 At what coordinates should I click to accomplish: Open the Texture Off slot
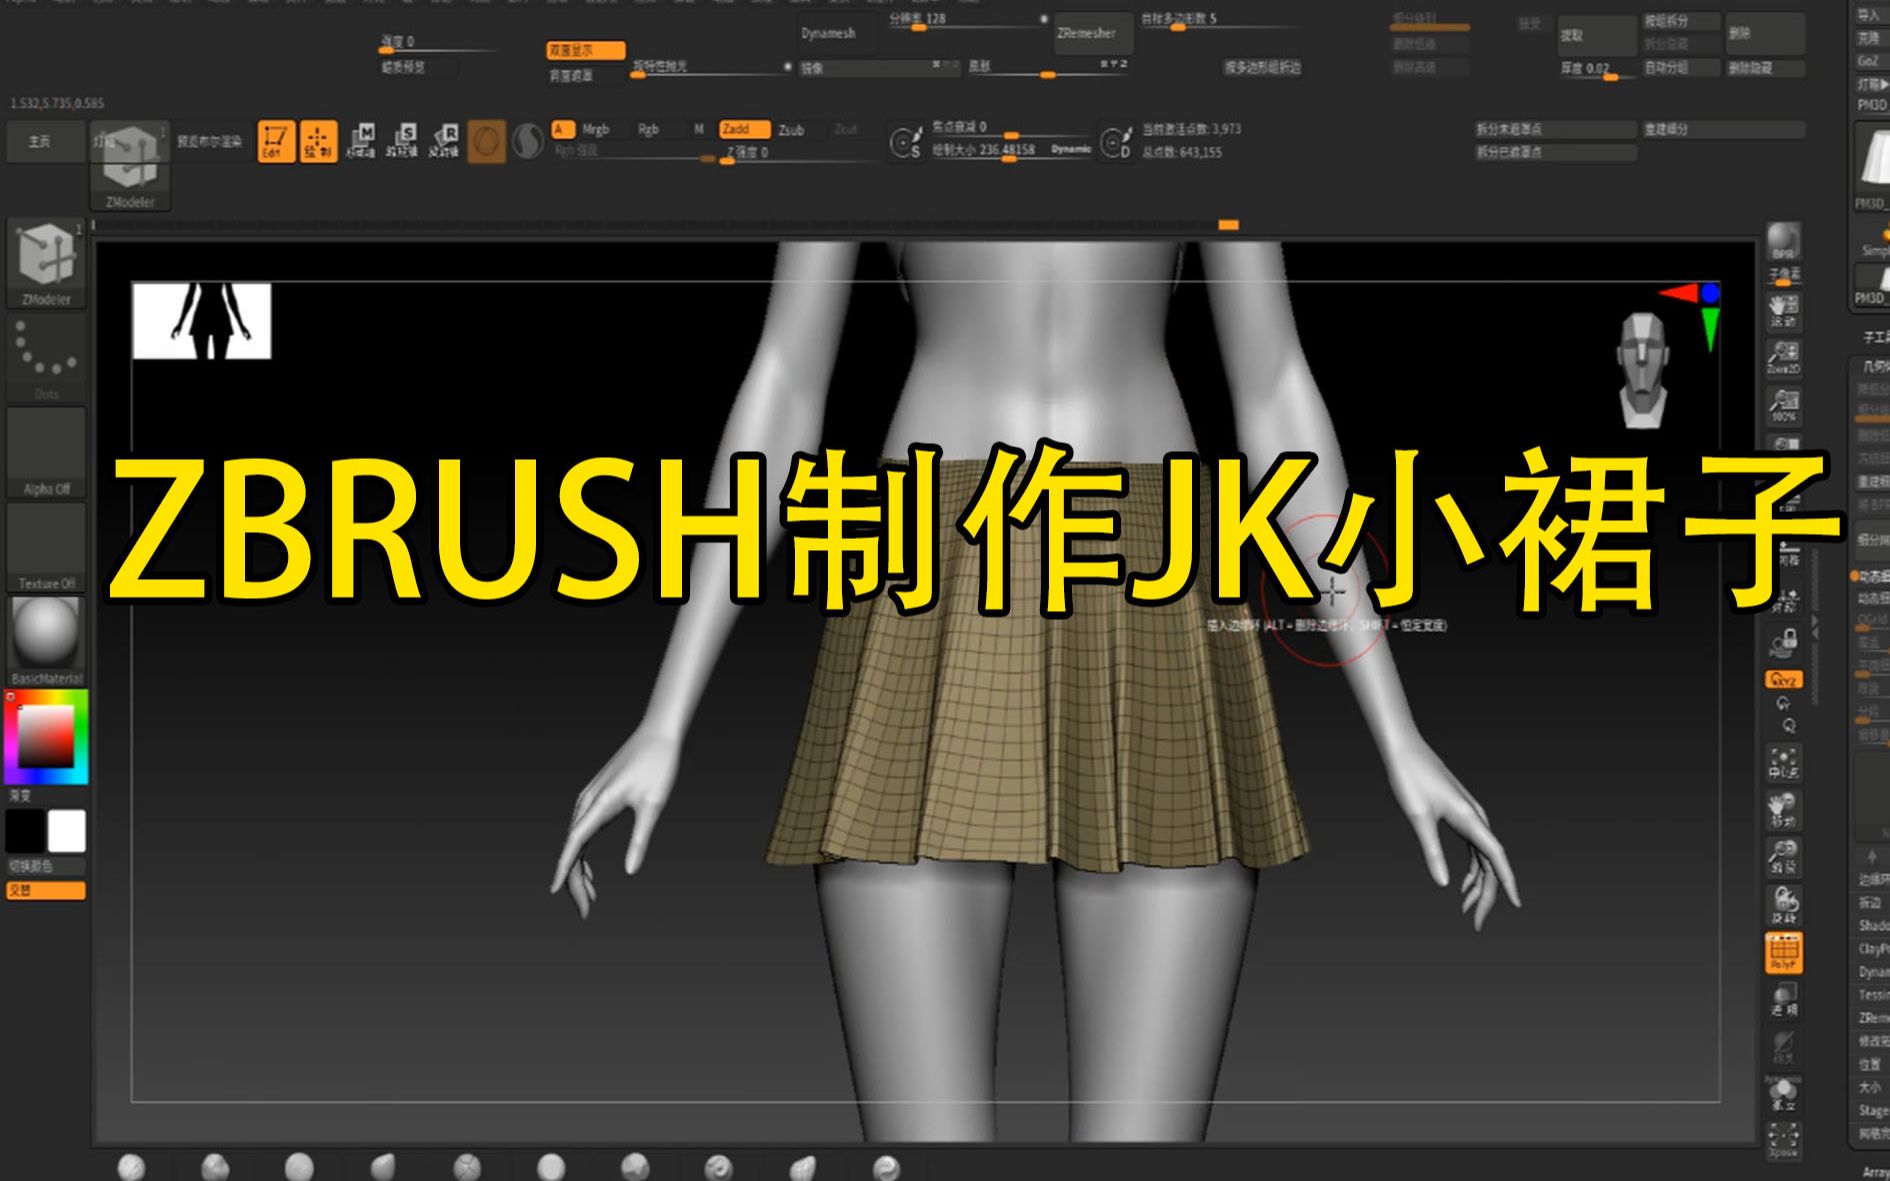46,546
